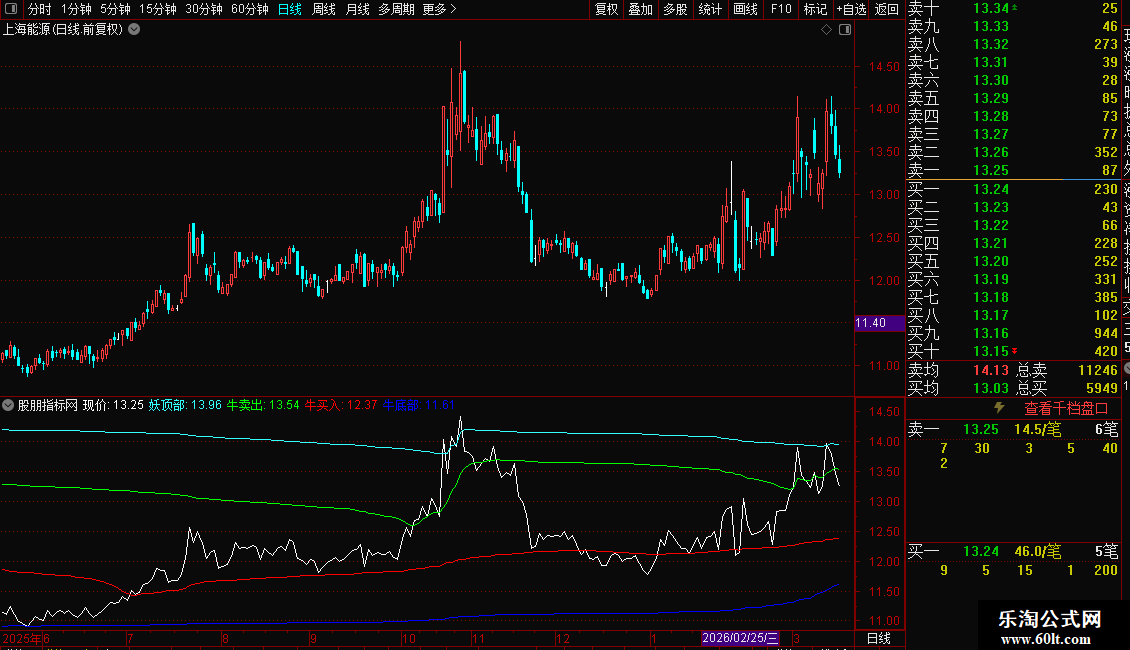Click the 卖均 14.13 average price
This screenshot has width=1130, height=650.
(x=958, y=370)
